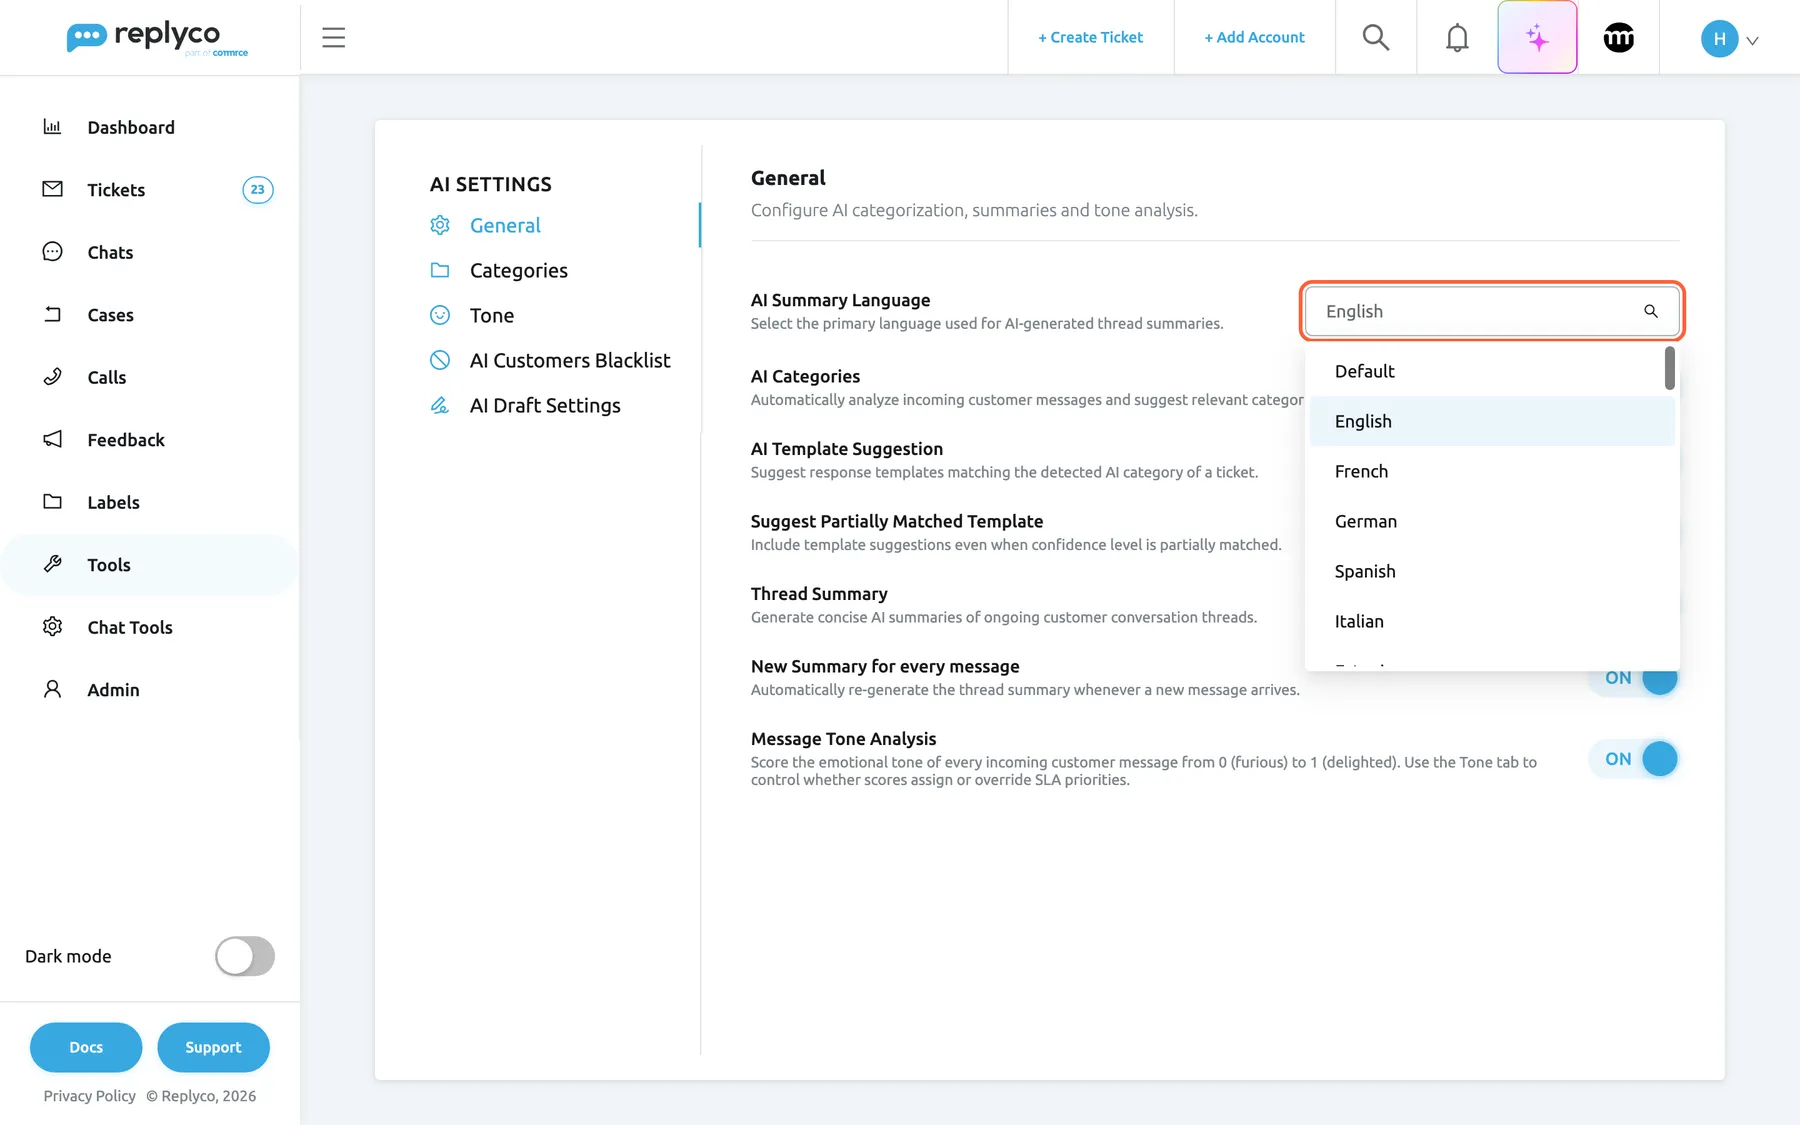Choose French from the language list
This screenshot has width=1800, height=1125.
(x=1492, y=471)
